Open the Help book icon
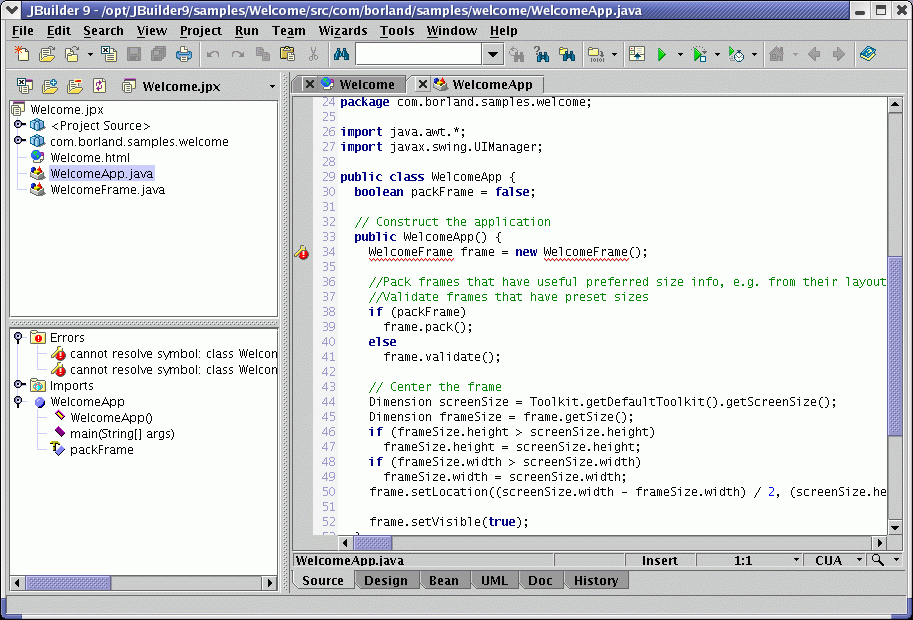Screen dimensions: 913x620 pyautogui.click(x=867, y=55)
